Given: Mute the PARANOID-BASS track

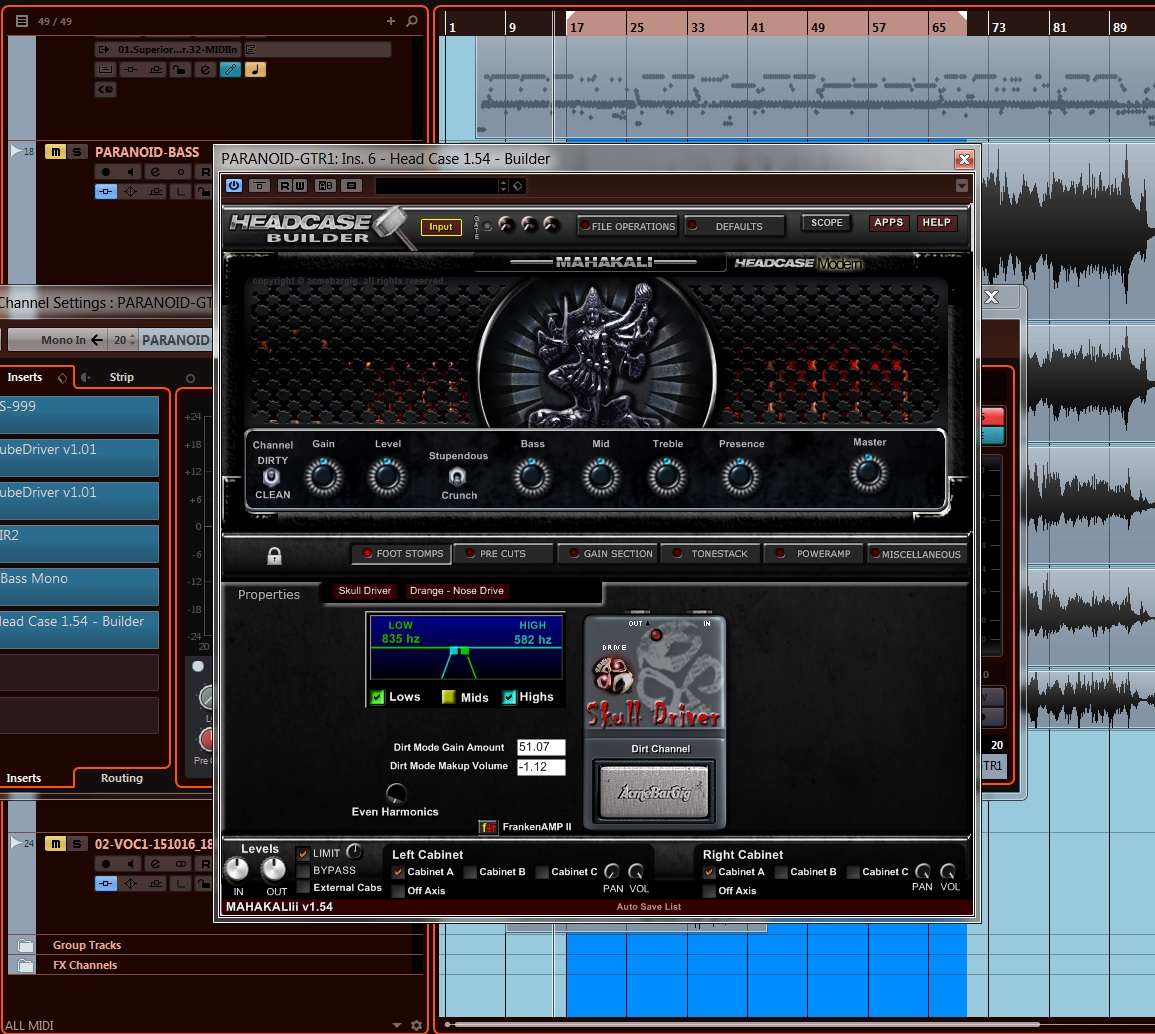Looking at the screenshot, I should click(x=55, y=152).
